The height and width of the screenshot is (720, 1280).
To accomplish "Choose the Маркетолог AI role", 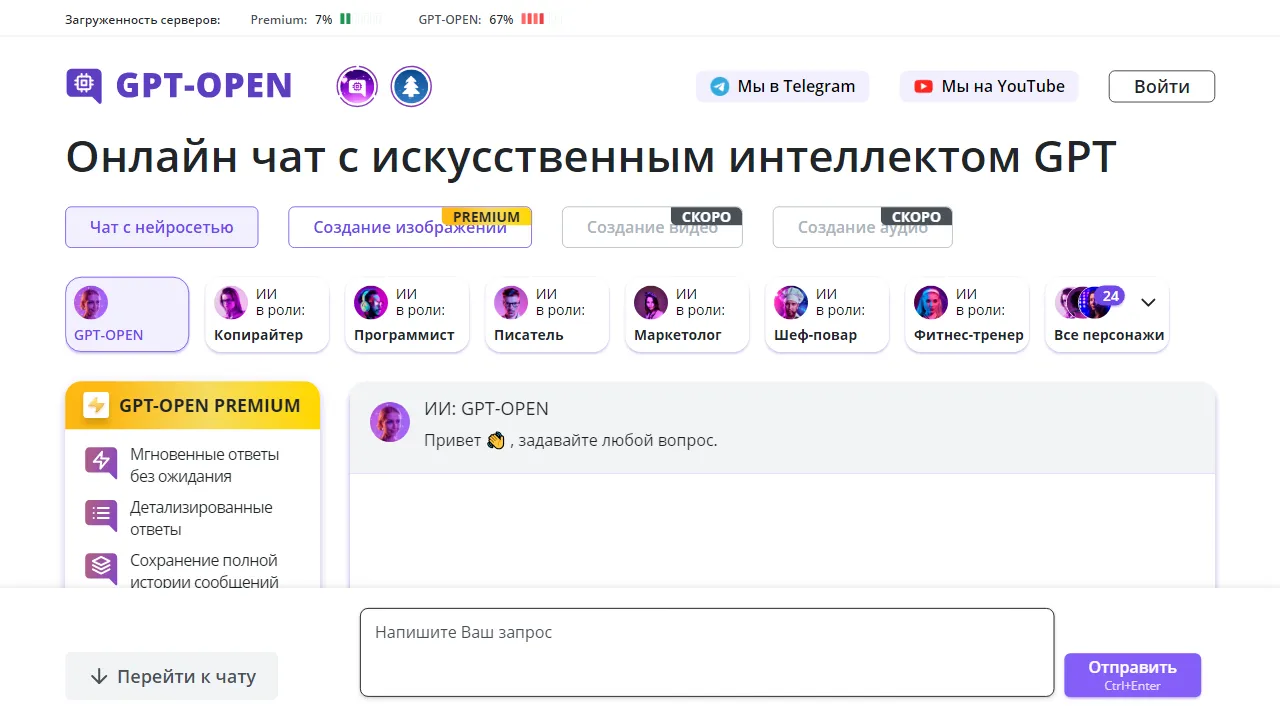I will (687, 315).
